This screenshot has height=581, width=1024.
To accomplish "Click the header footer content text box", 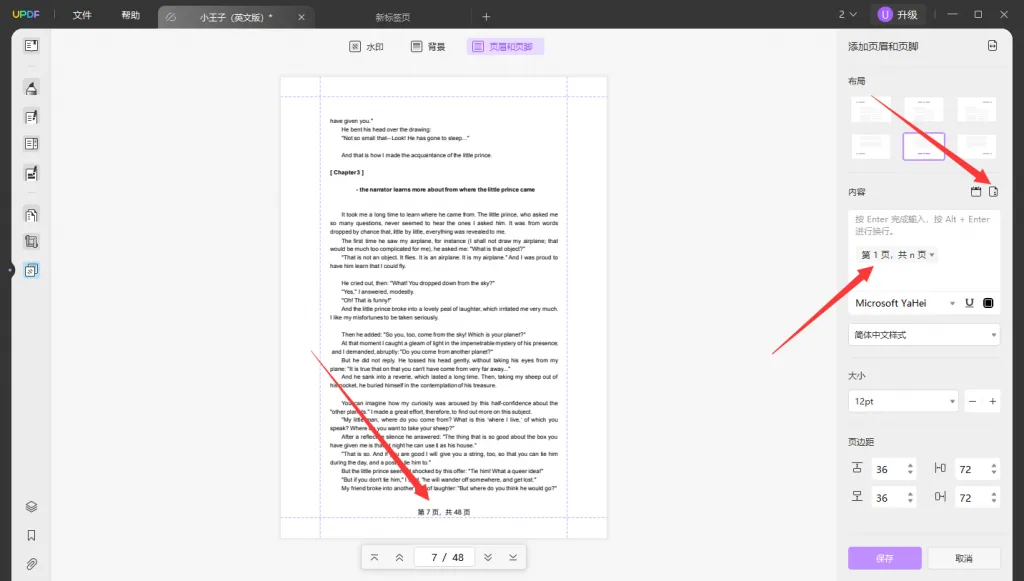I will point(924,250).
